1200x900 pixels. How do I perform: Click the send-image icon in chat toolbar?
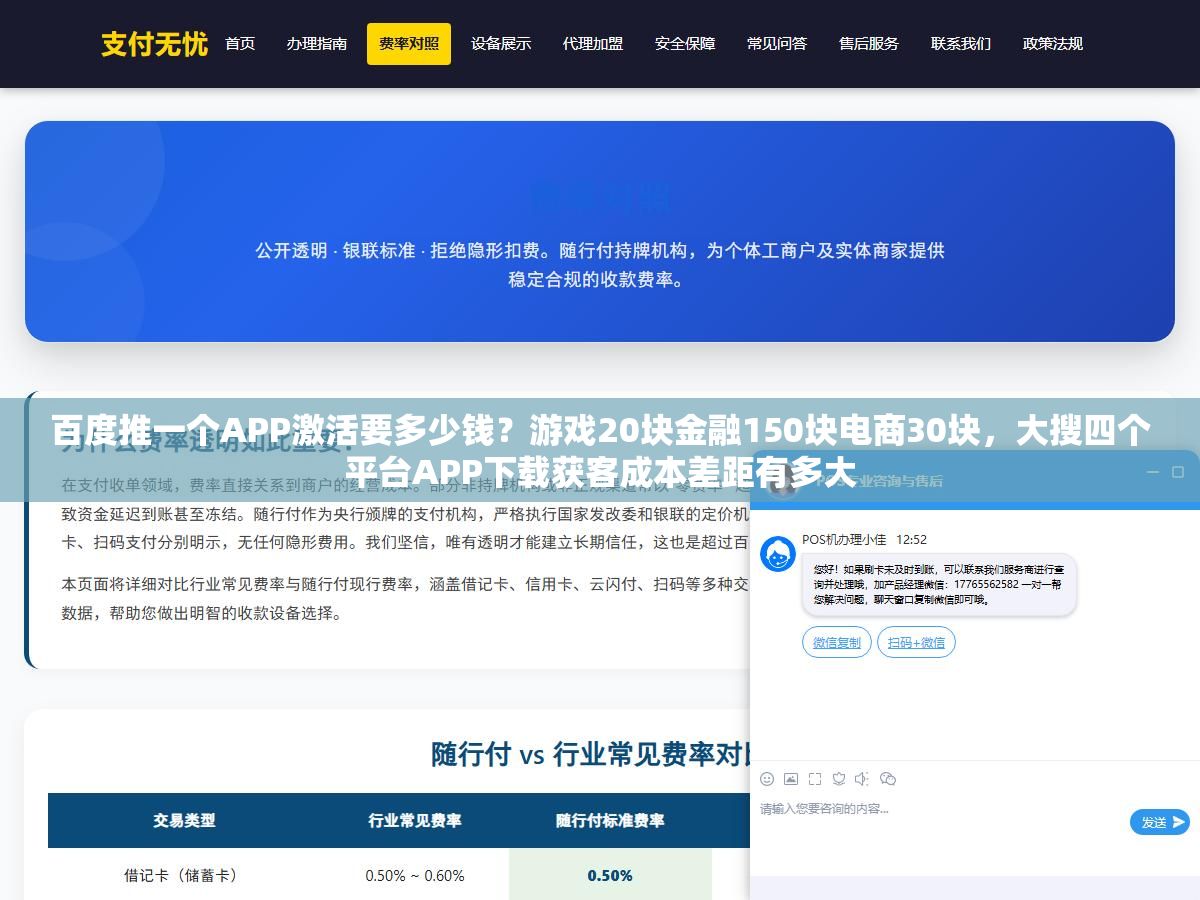pyautogui.click(x=791, y=779)
